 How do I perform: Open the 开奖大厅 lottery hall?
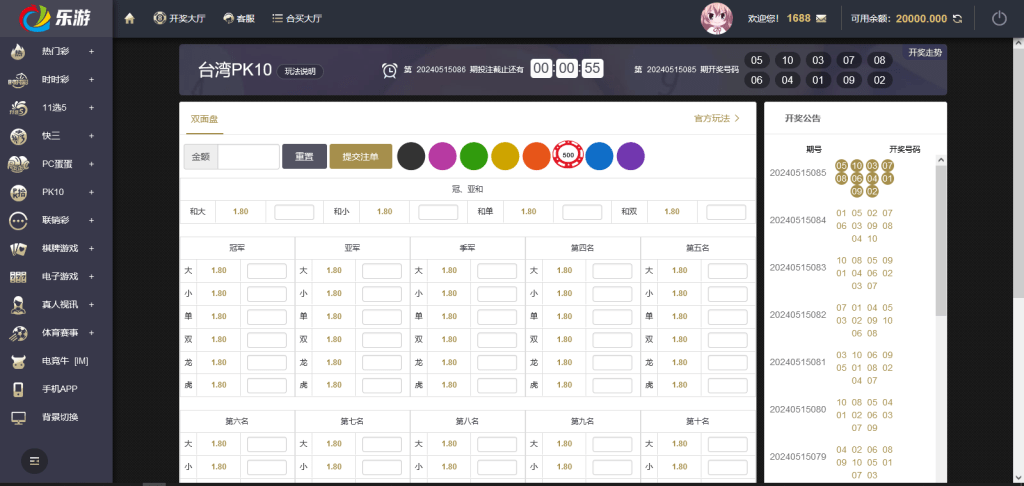click(x=179, y=19)
